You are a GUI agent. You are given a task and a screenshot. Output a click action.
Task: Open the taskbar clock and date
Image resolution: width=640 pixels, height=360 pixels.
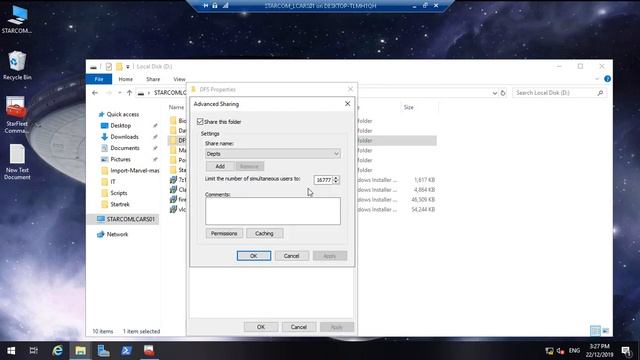pyautogui.click(x=599, y=351)
